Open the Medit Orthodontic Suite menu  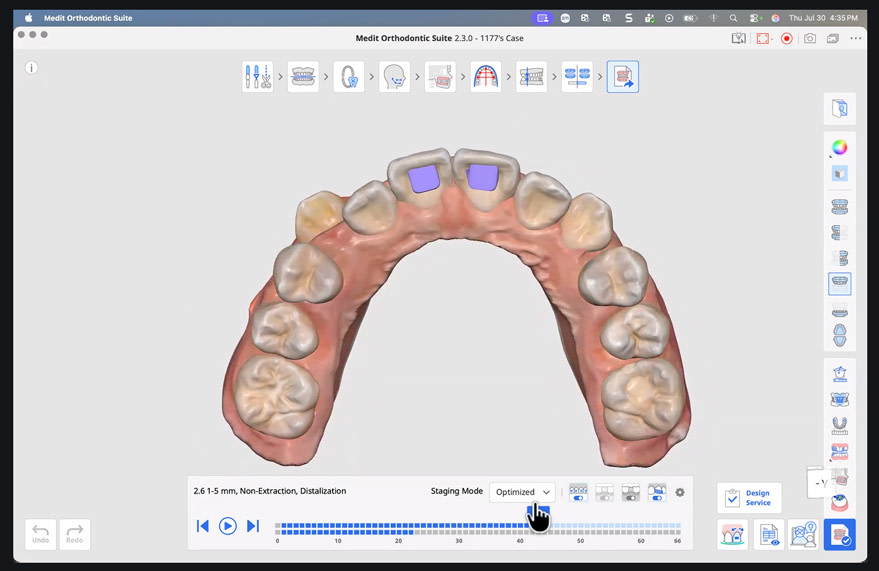click(88, 18)
